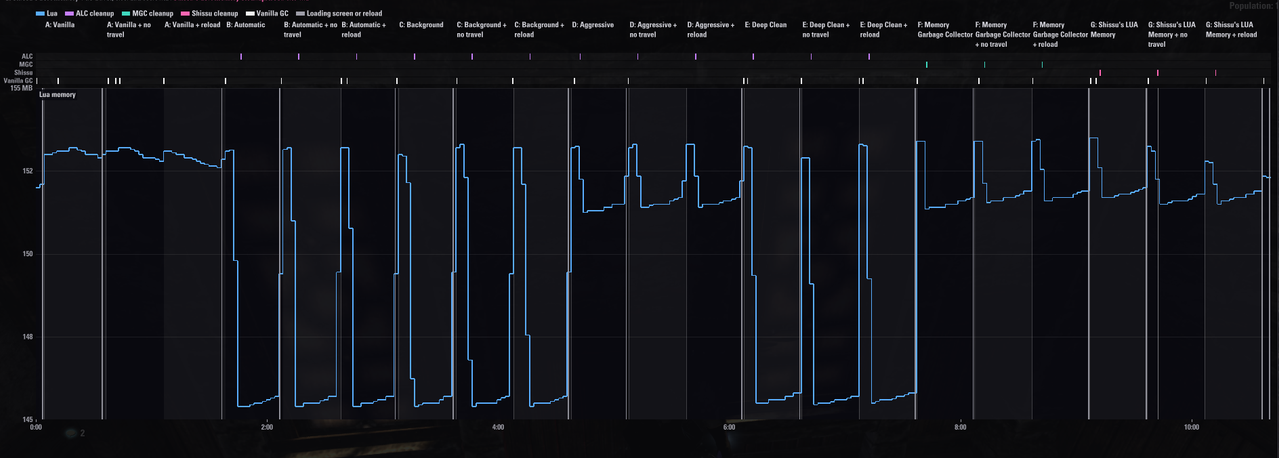Click the 'B: Automatic' segment label
The width and height of the screenshot is (1279, 458).
coord(246,24)
